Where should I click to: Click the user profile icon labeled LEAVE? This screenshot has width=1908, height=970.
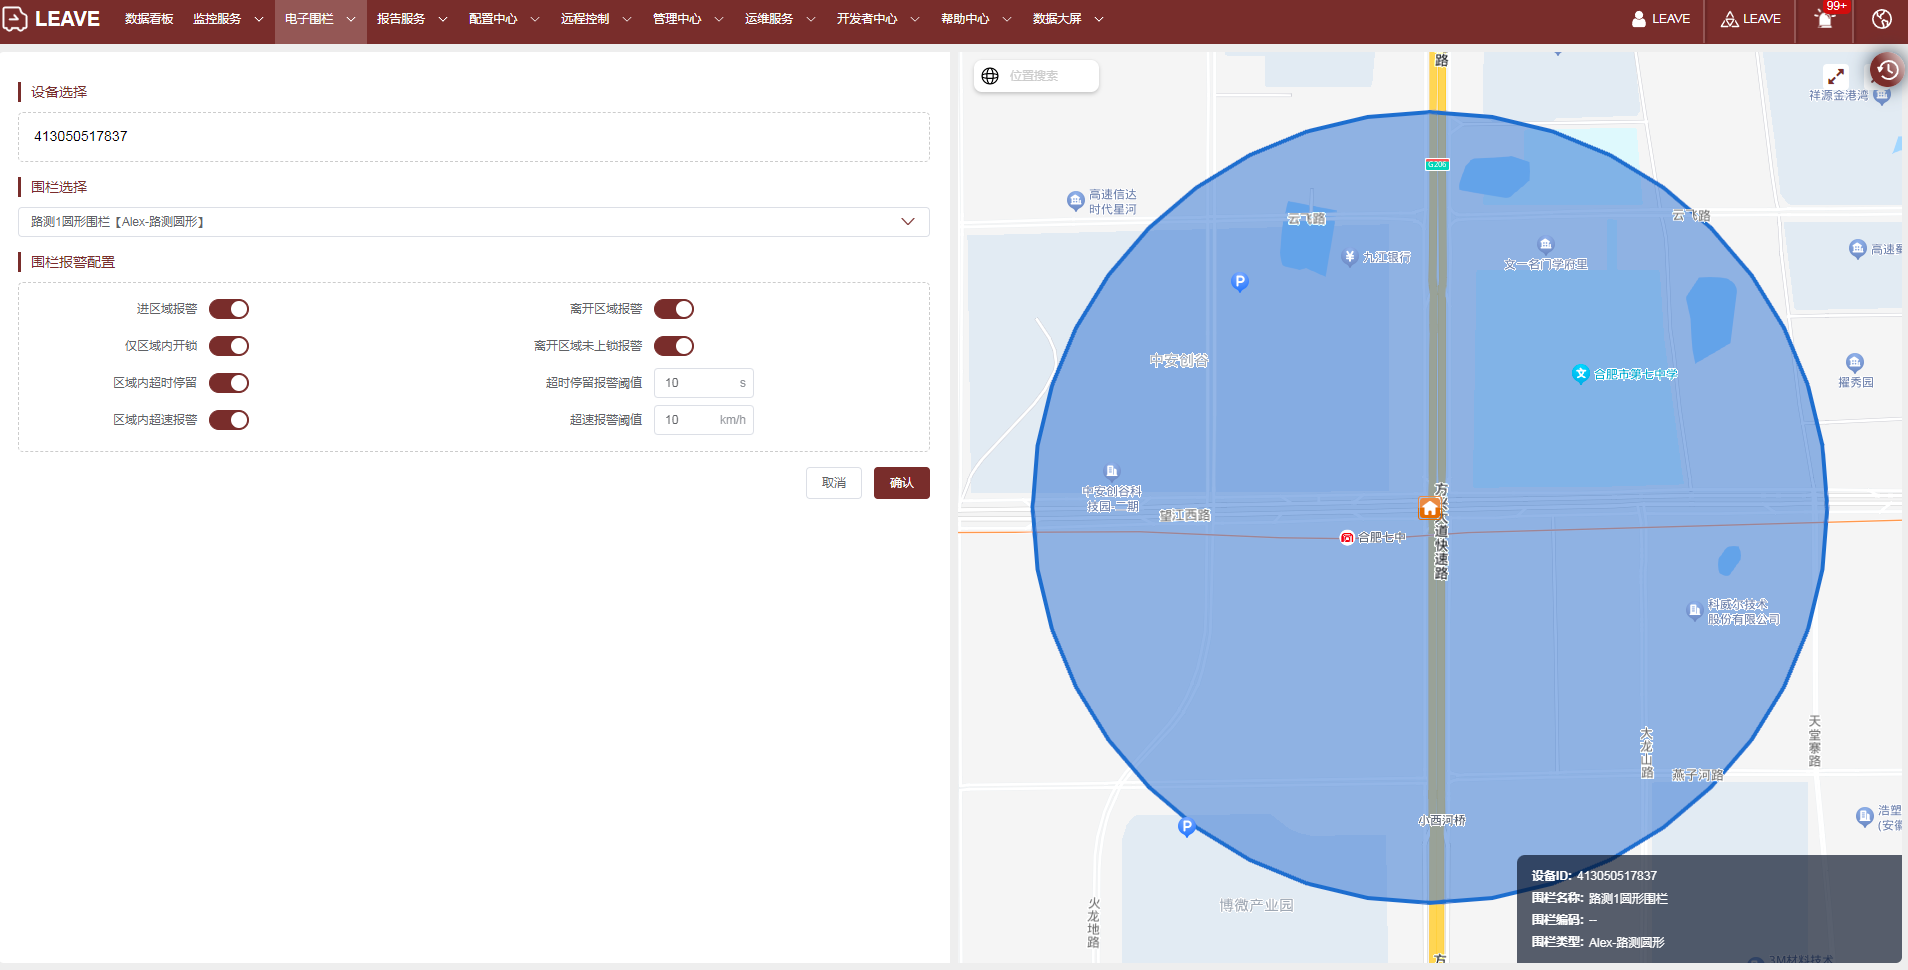pyautogui.click(x=1639, y=19)
